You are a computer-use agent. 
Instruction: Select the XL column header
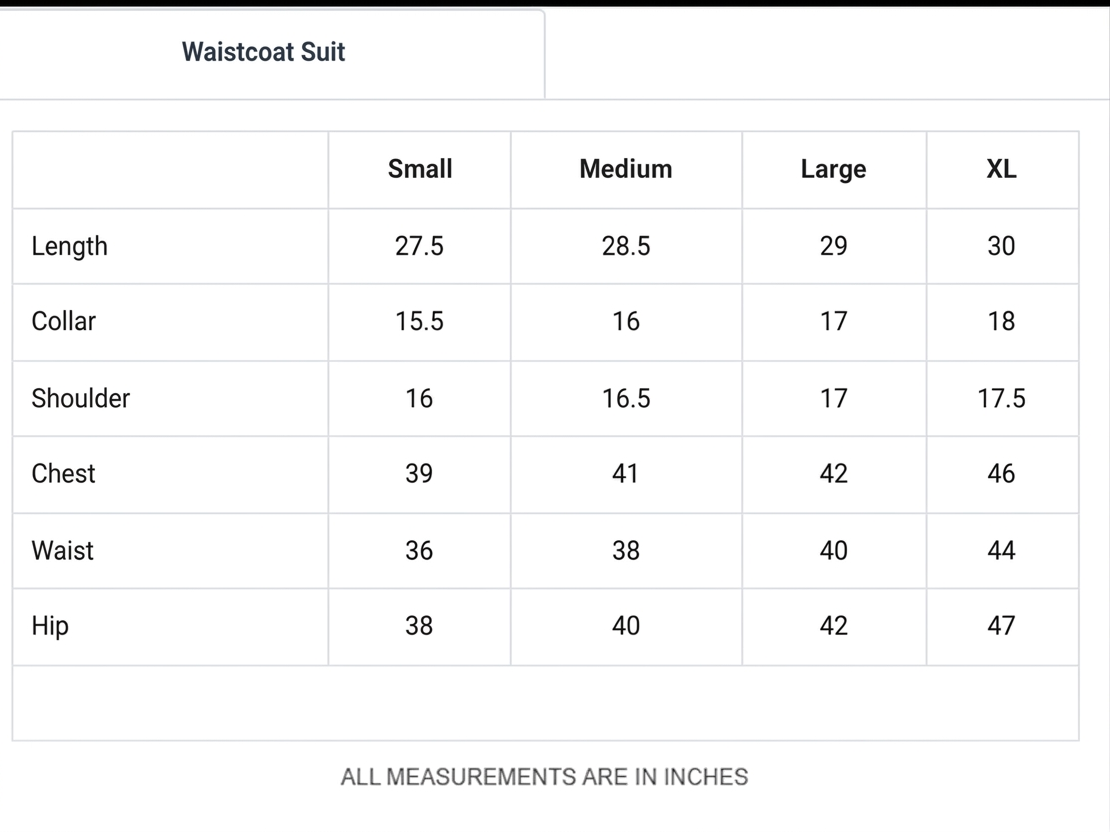1002,169
